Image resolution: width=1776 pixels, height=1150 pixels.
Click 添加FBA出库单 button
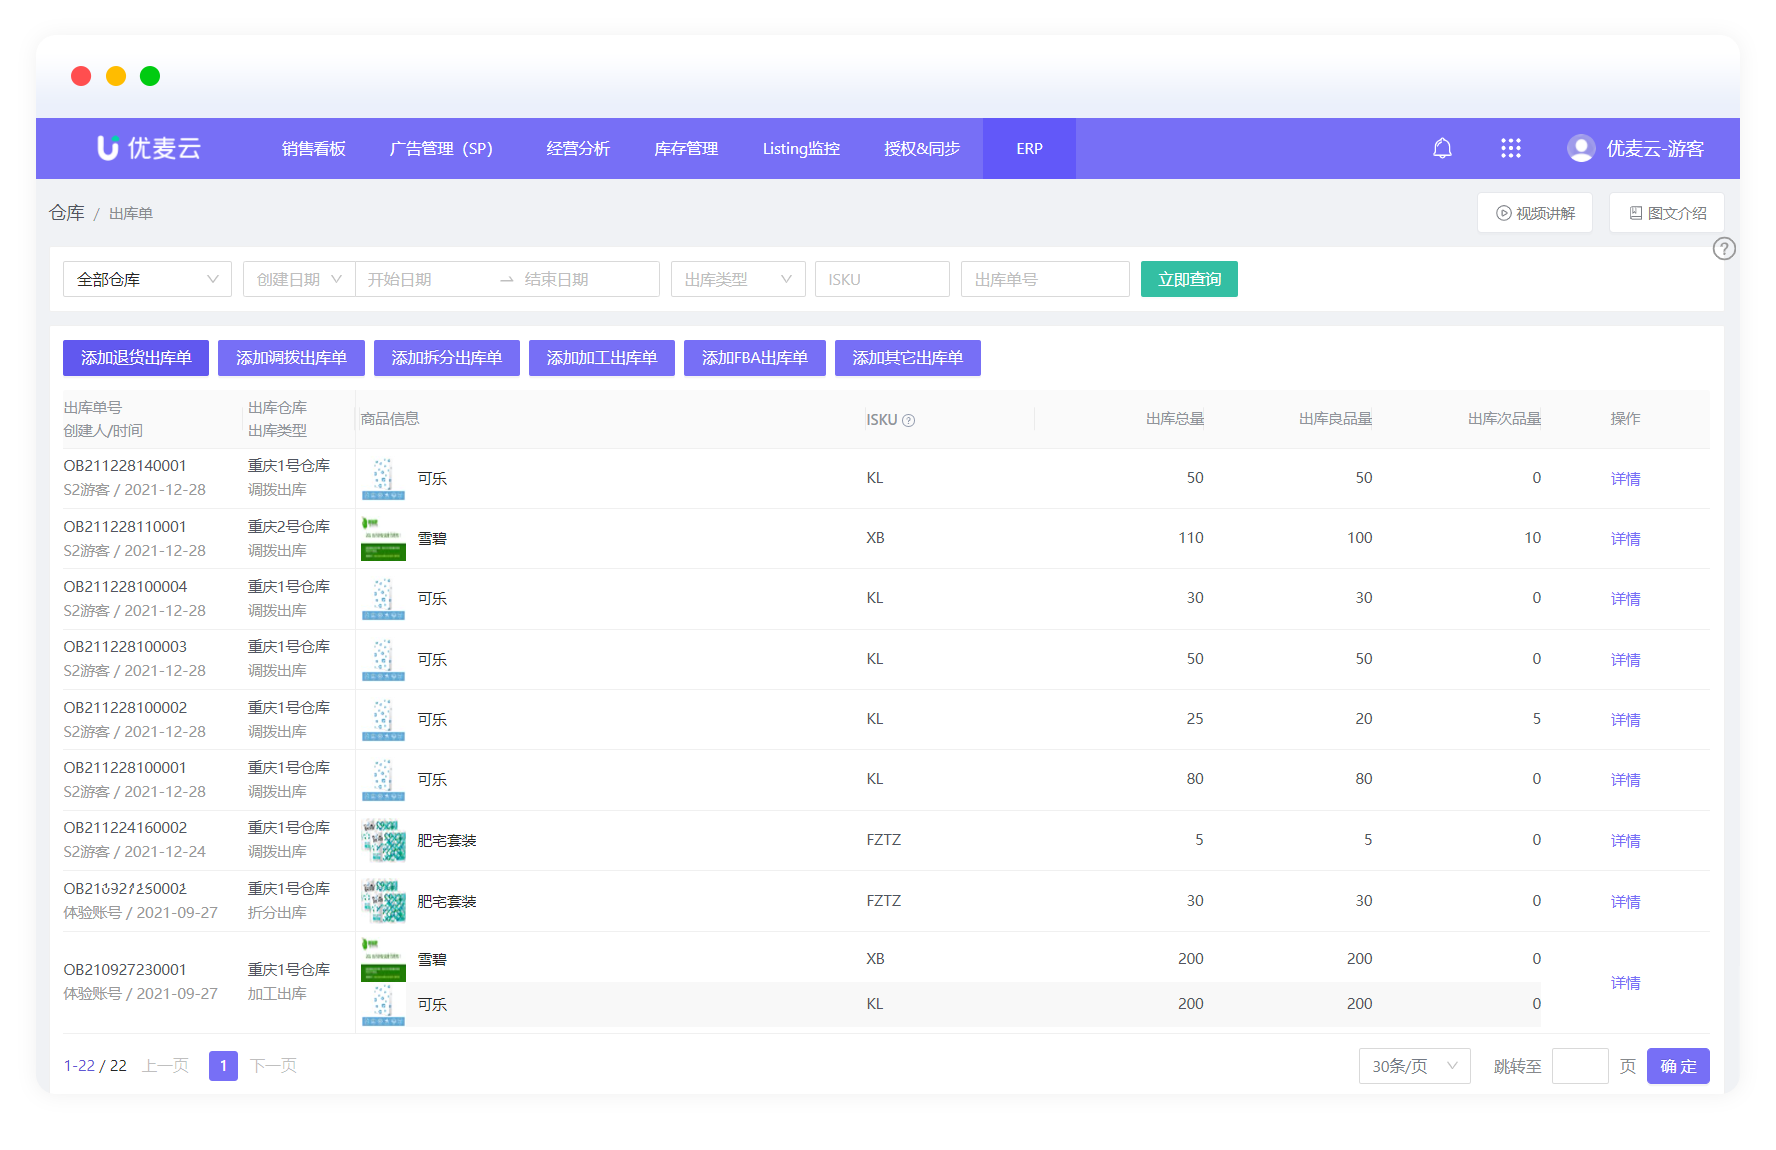[754, 358]
